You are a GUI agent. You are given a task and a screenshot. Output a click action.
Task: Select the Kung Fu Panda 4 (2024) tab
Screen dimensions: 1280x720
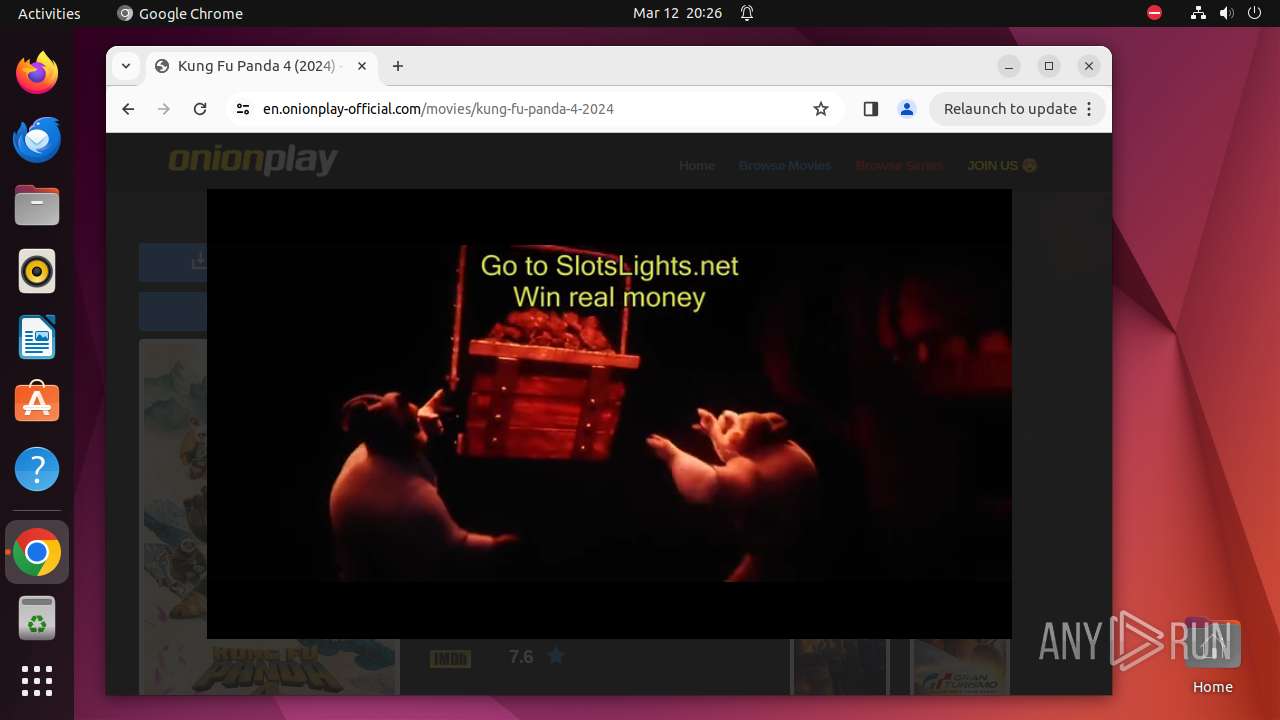[x=262, y=66]
